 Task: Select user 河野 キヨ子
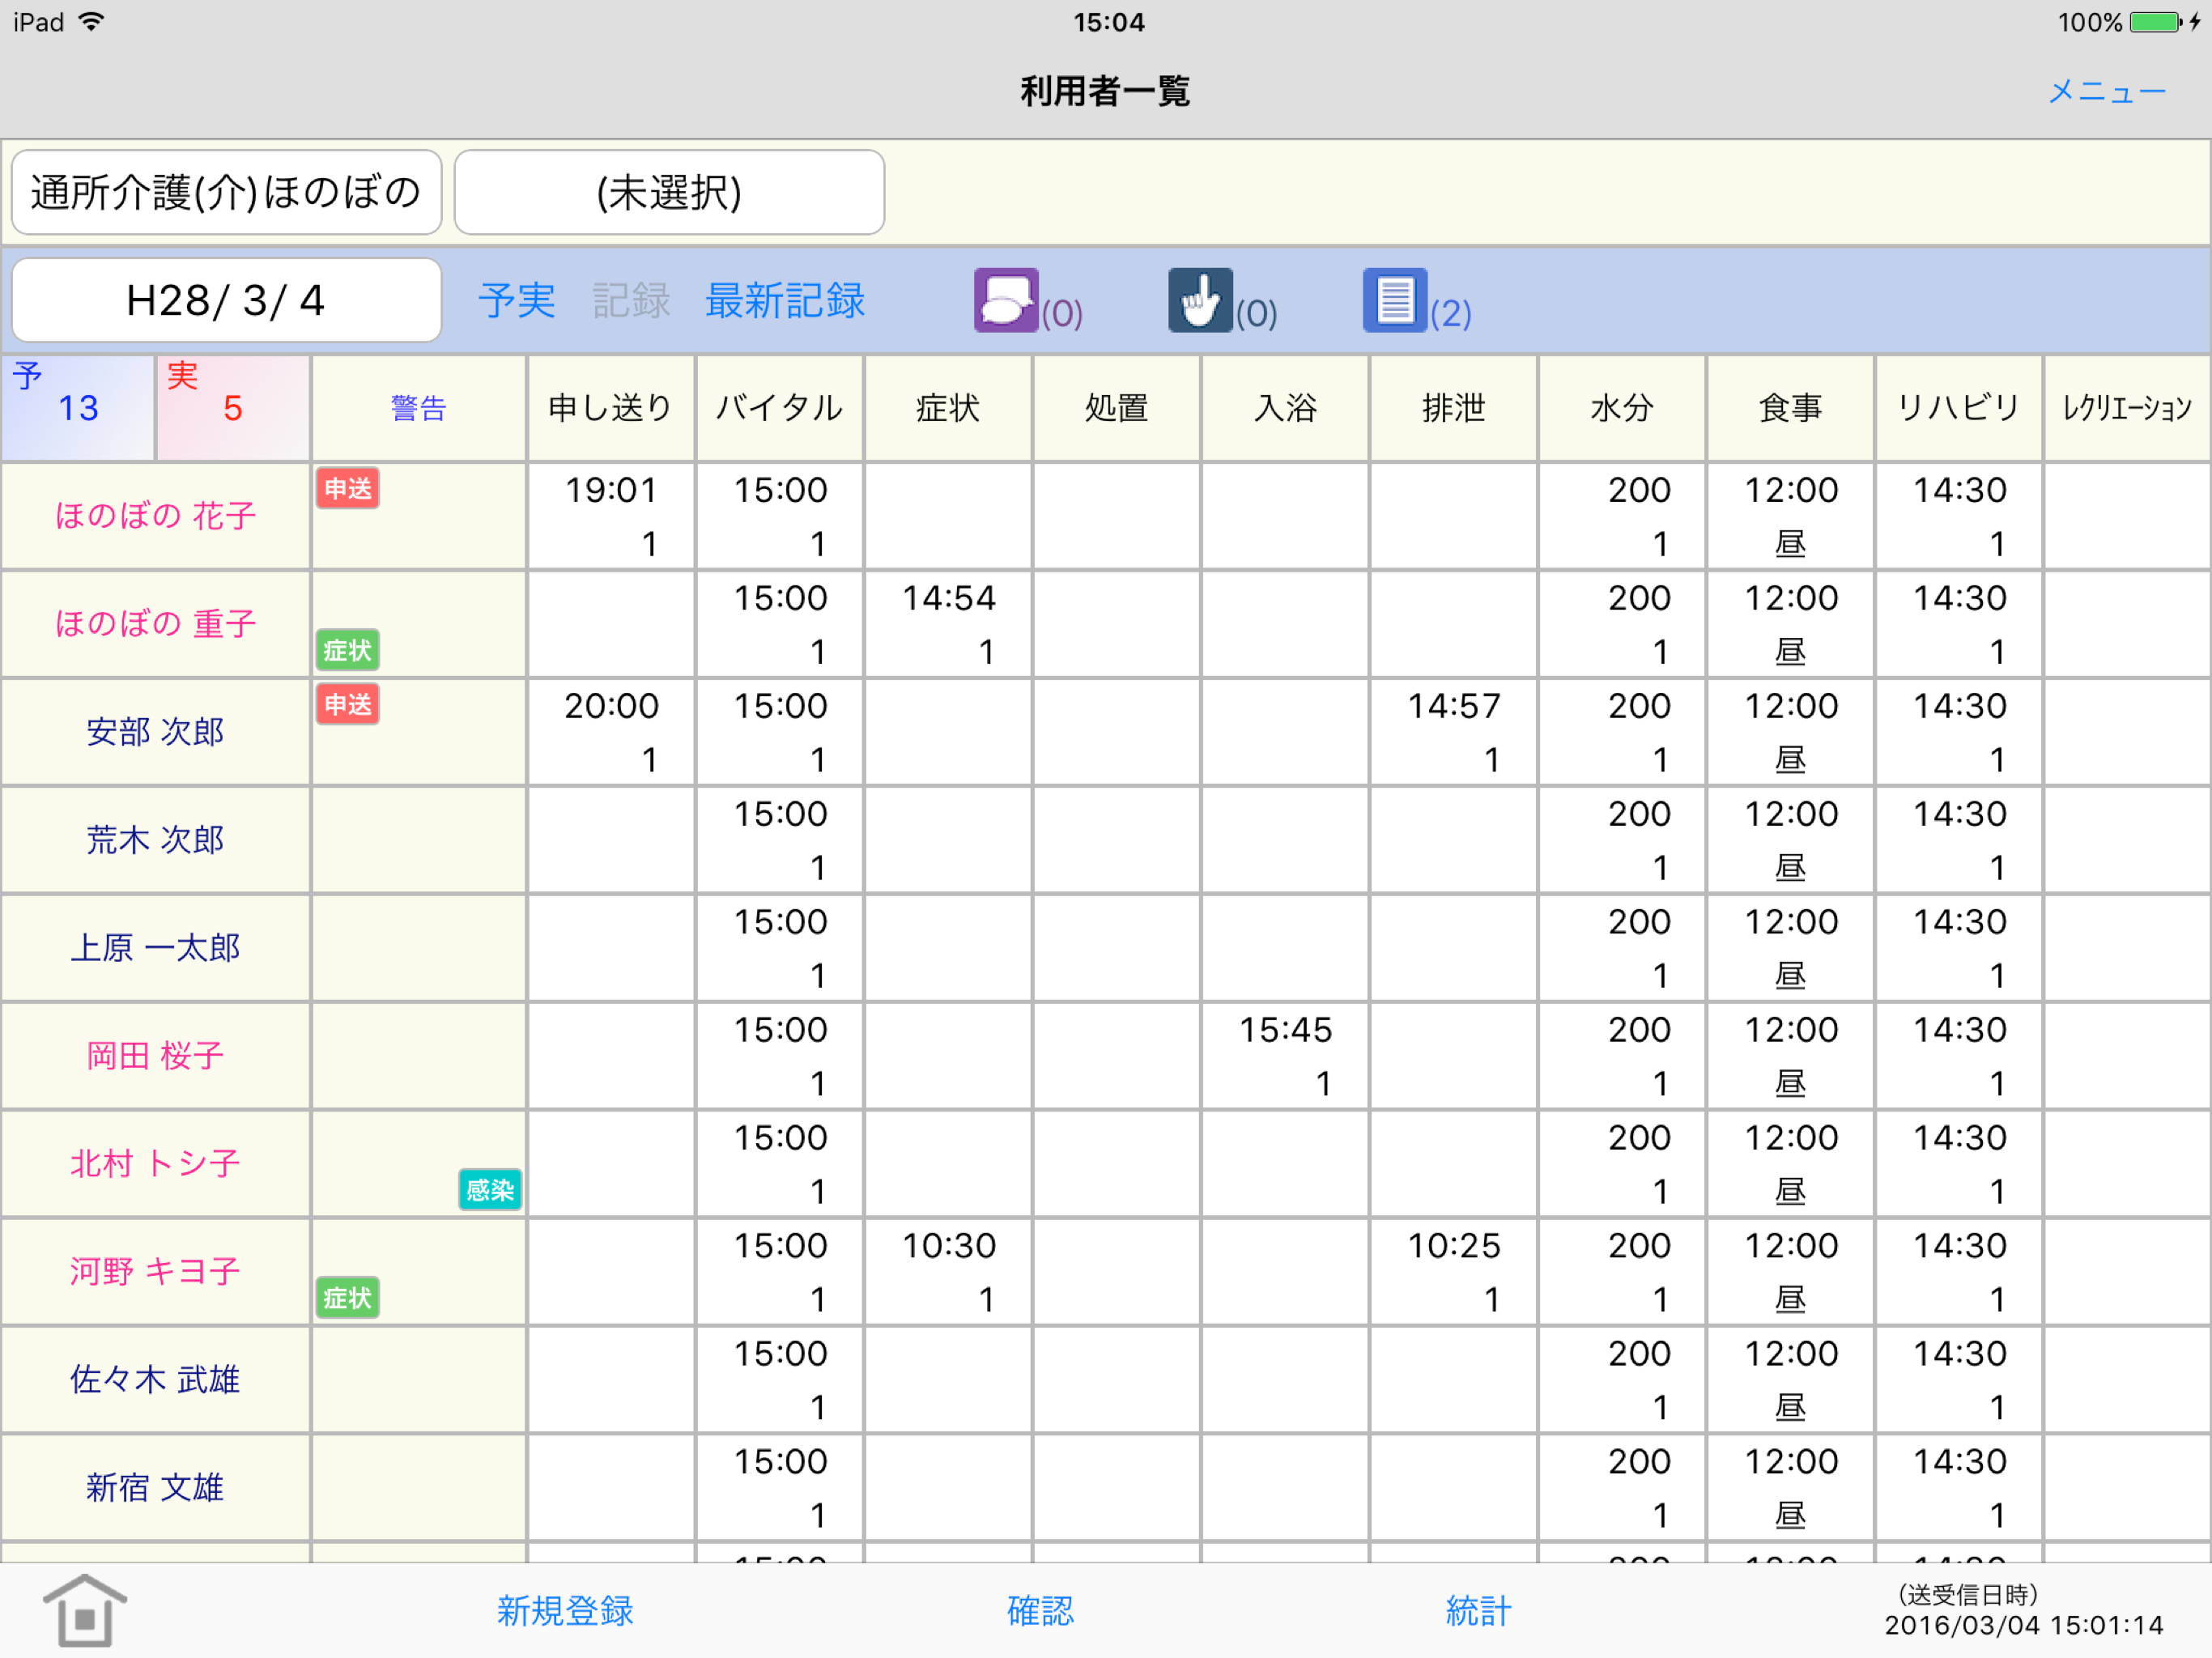click(x=155, y=1272)
